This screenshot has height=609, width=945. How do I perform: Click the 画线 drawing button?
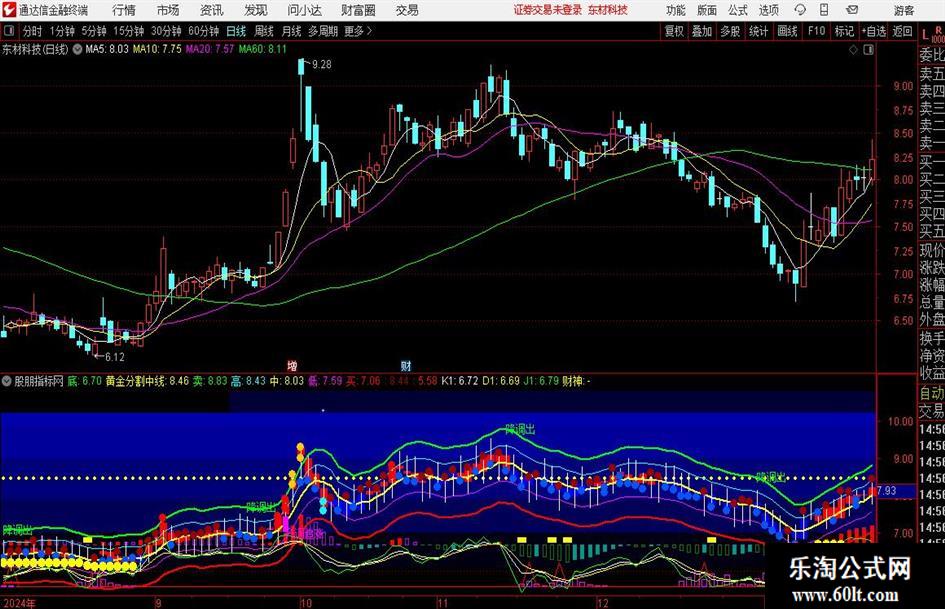click(787, 31)
